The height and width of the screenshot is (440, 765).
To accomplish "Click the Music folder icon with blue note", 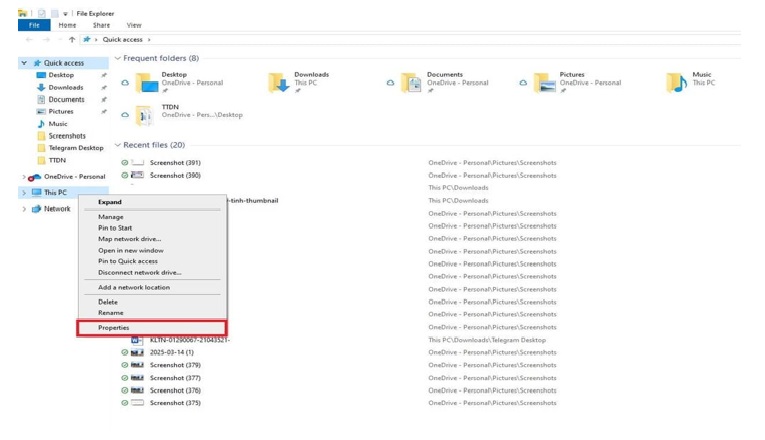I will click(x=677, y=82).
